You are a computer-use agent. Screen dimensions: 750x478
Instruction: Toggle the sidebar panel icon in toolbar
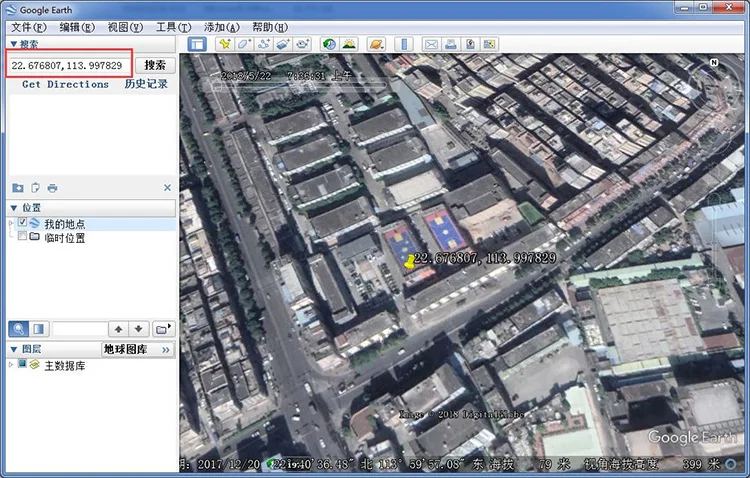pos(197,44)
